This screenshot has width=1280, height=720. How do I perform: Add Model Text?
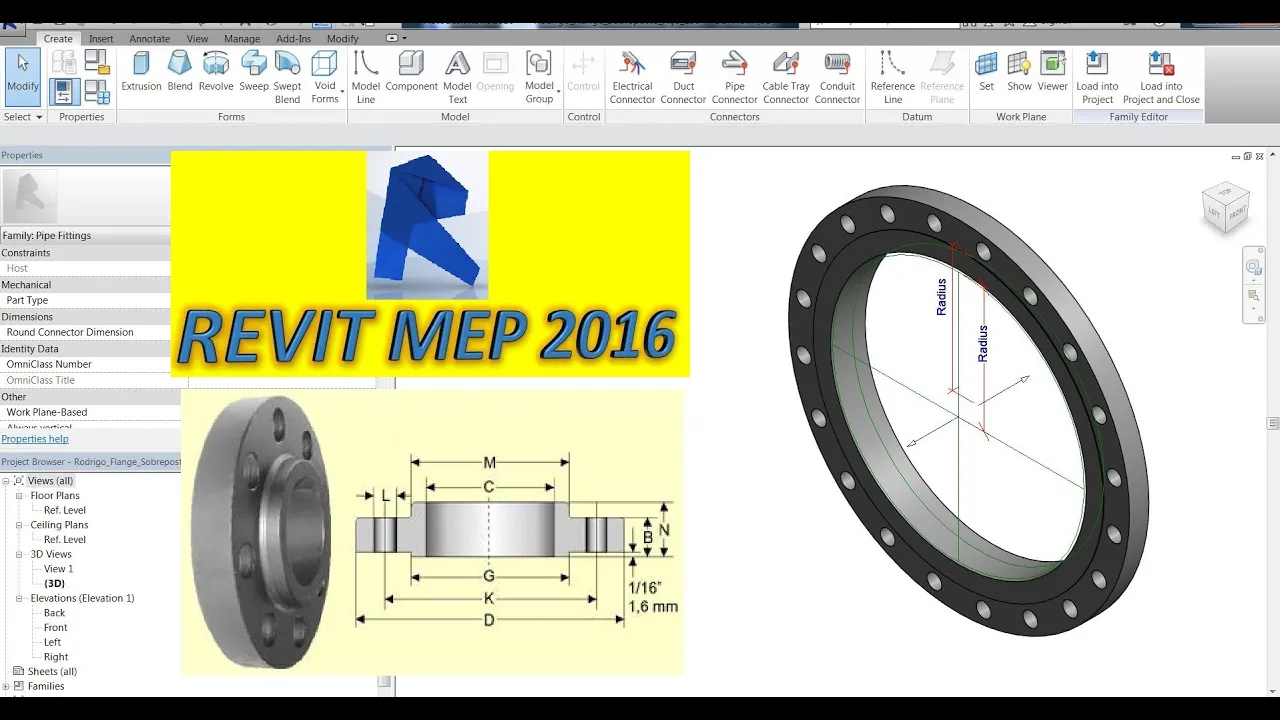(x=457, y=78)
